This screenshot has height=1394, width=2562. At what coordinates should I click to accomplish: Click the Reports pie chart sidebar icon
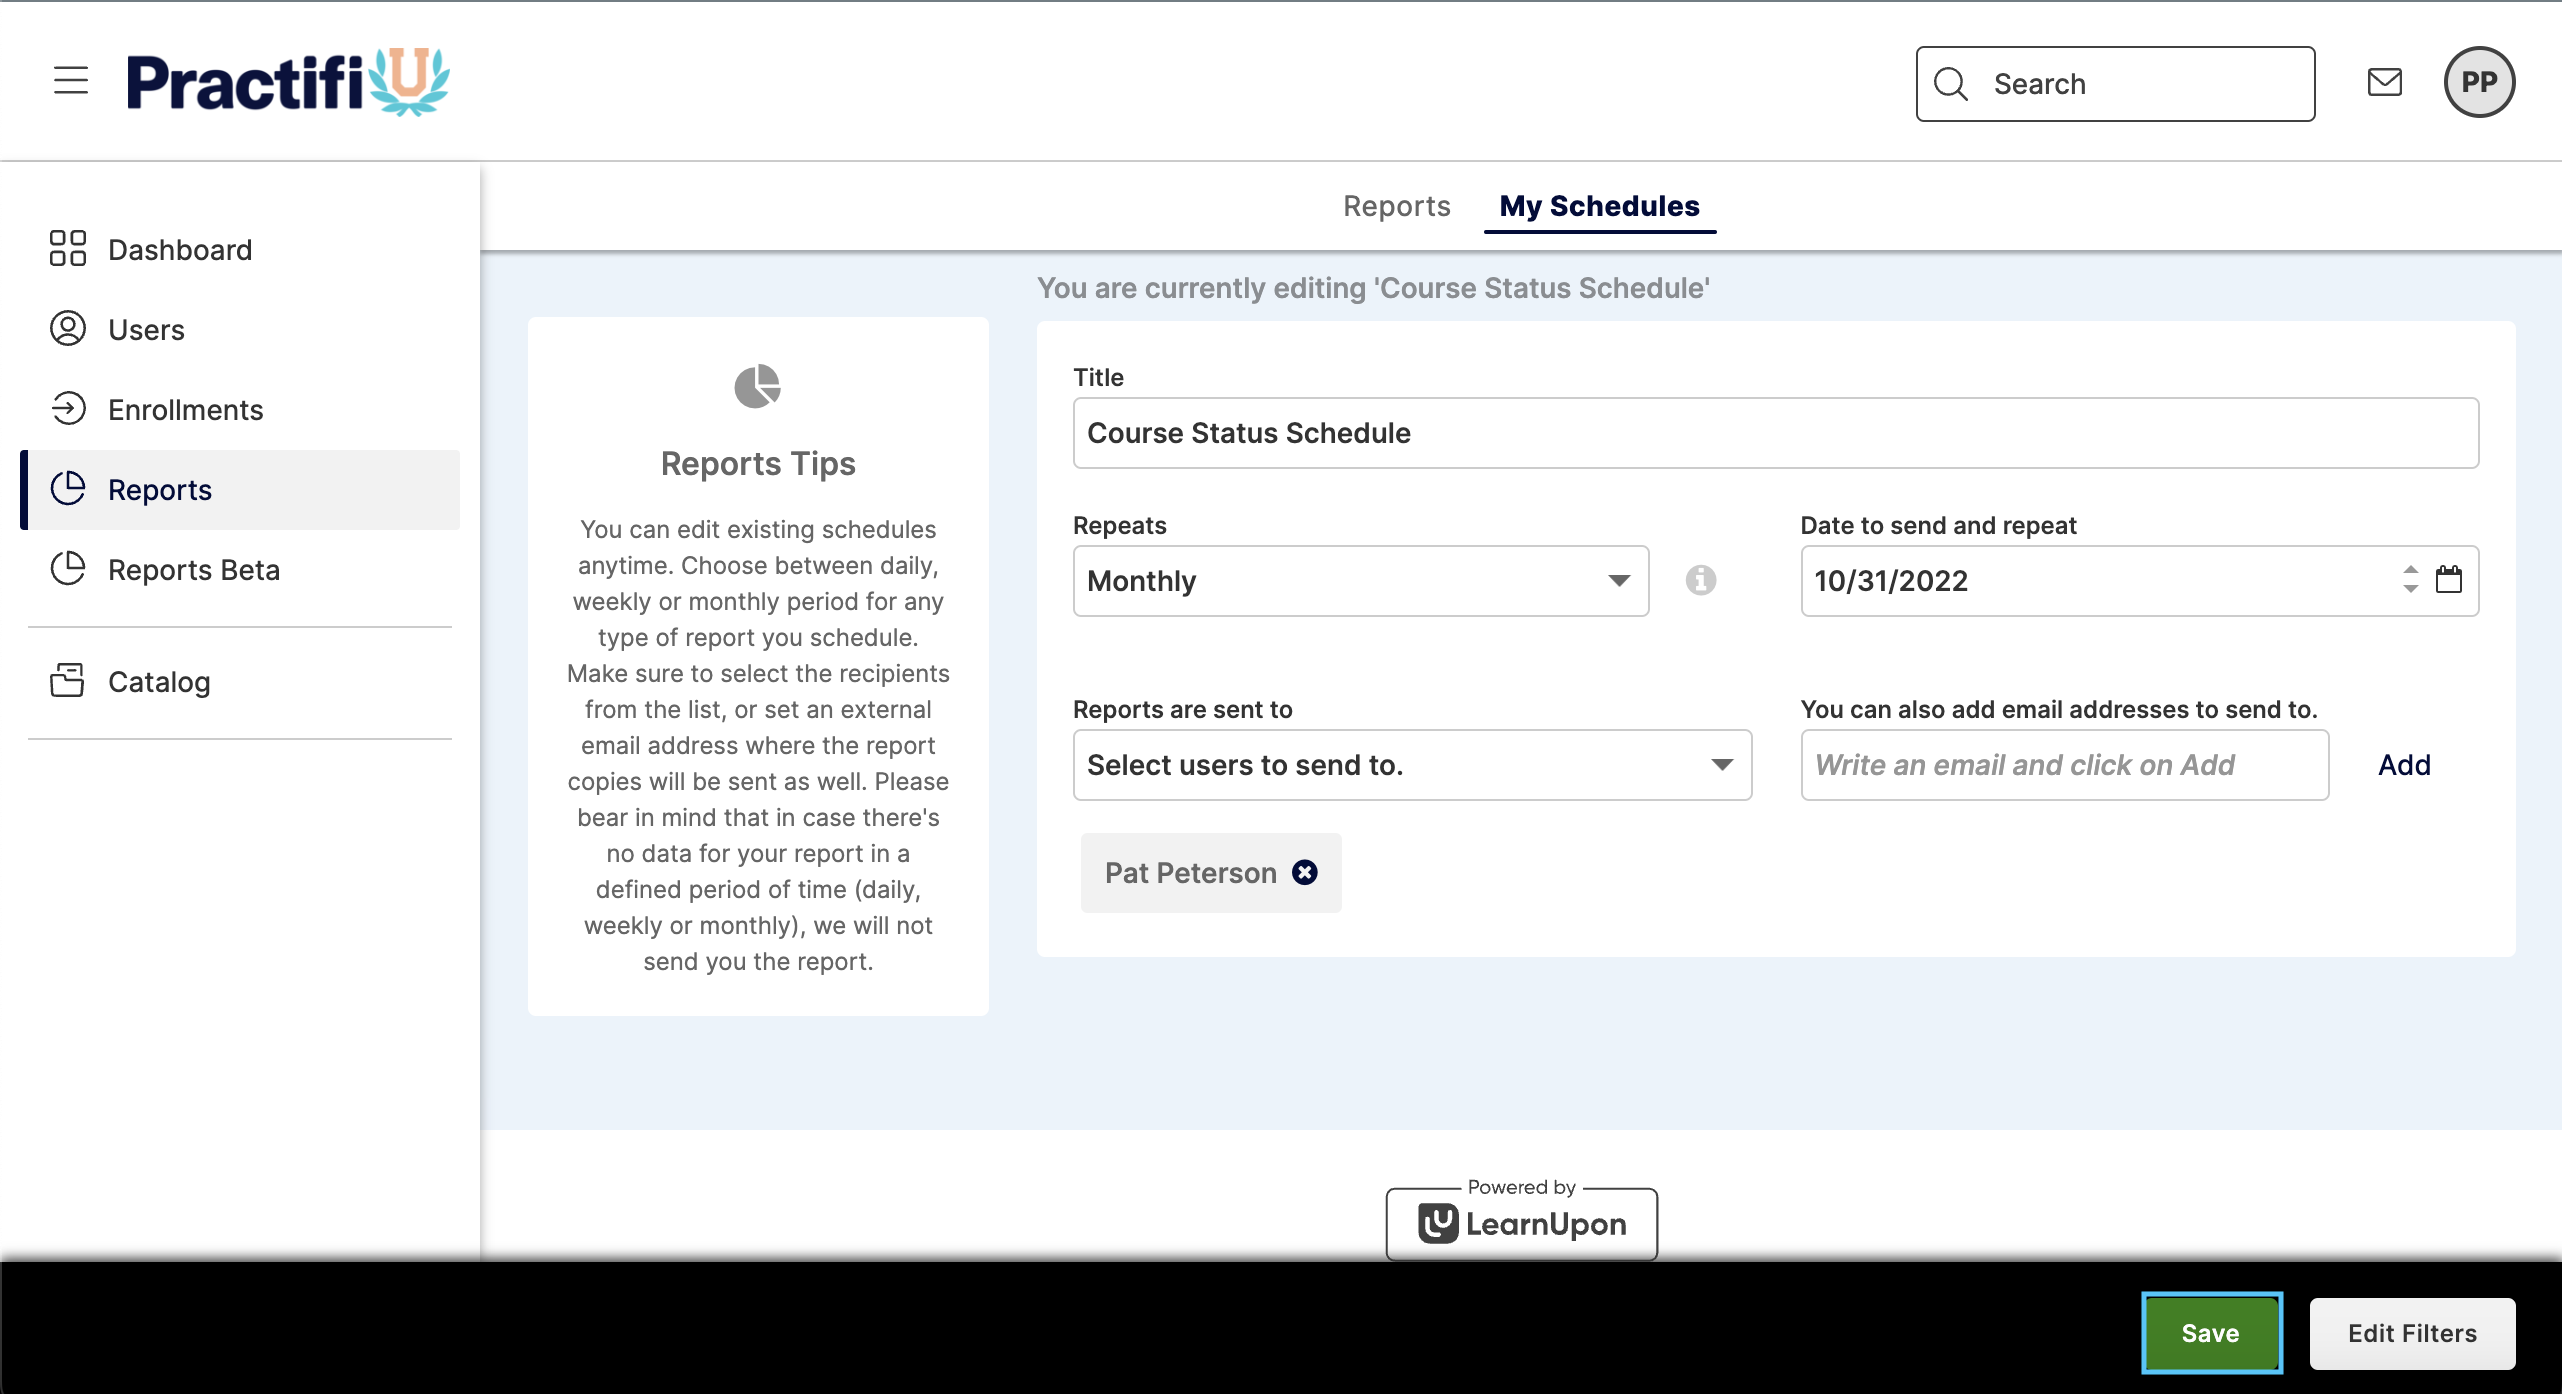pos(68,488)
